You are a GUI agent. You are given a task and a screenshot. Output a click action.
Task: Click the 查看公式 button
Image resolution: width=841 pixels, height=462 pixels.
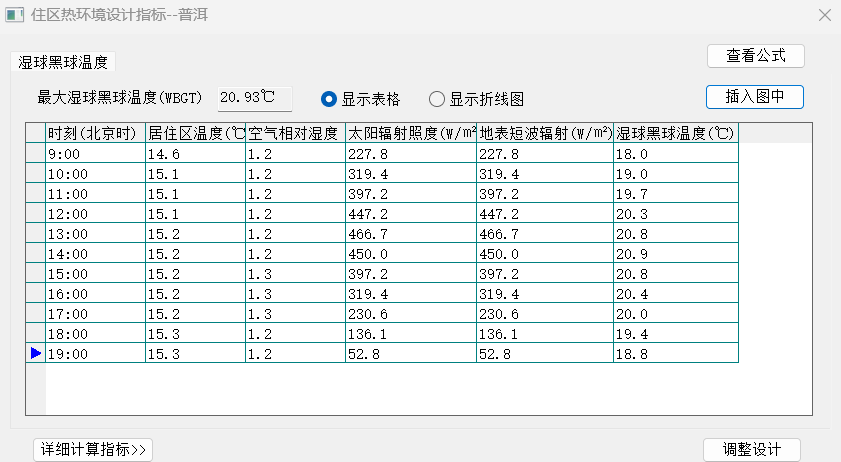[755, 56]
